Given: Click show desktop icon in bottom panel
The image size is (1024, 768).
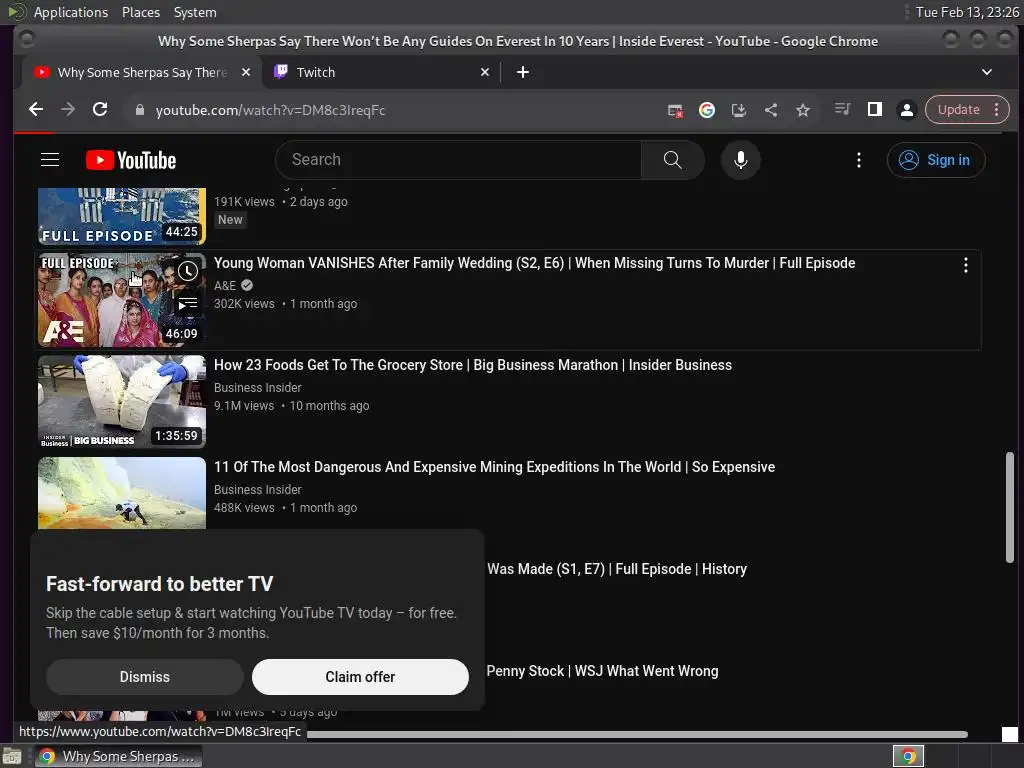Looking at the screenshot, I should [11, 757].
